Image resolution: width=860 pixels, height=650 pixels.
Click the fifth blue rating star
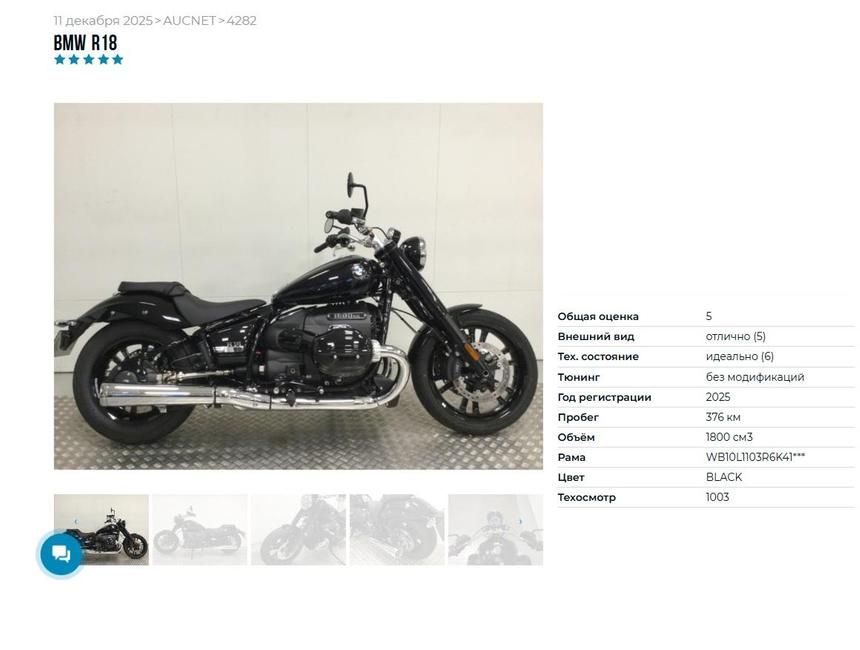(x=117, y=59)
